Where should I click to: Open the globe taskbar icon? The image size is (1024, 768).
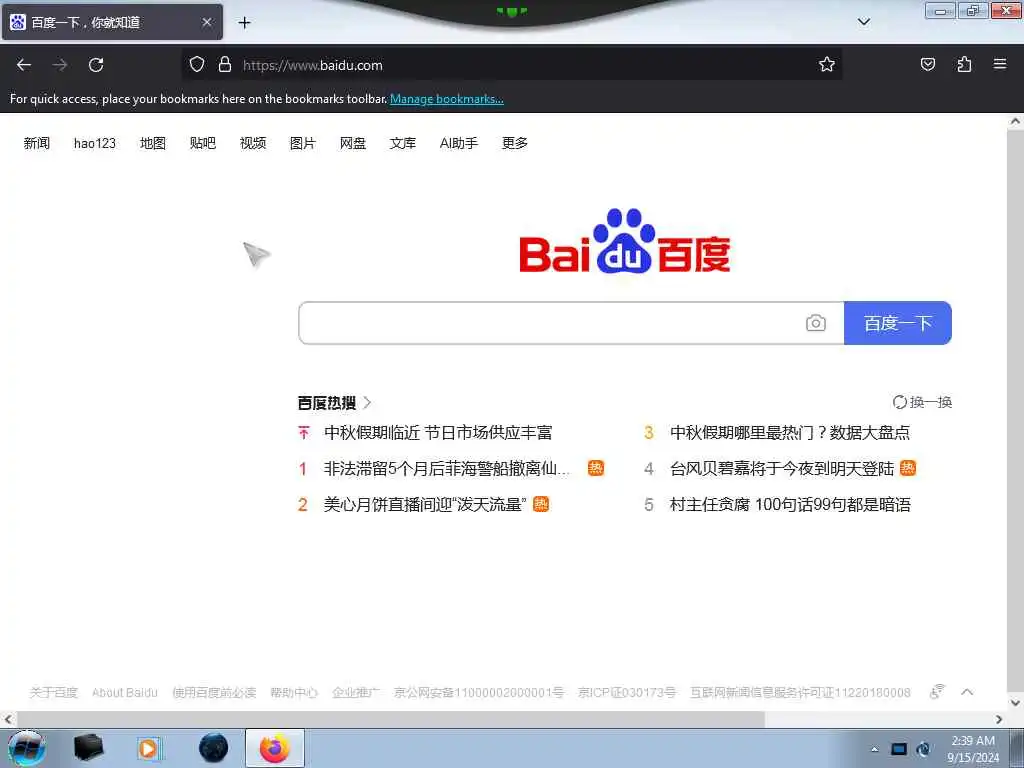click(x=214, y=748)
